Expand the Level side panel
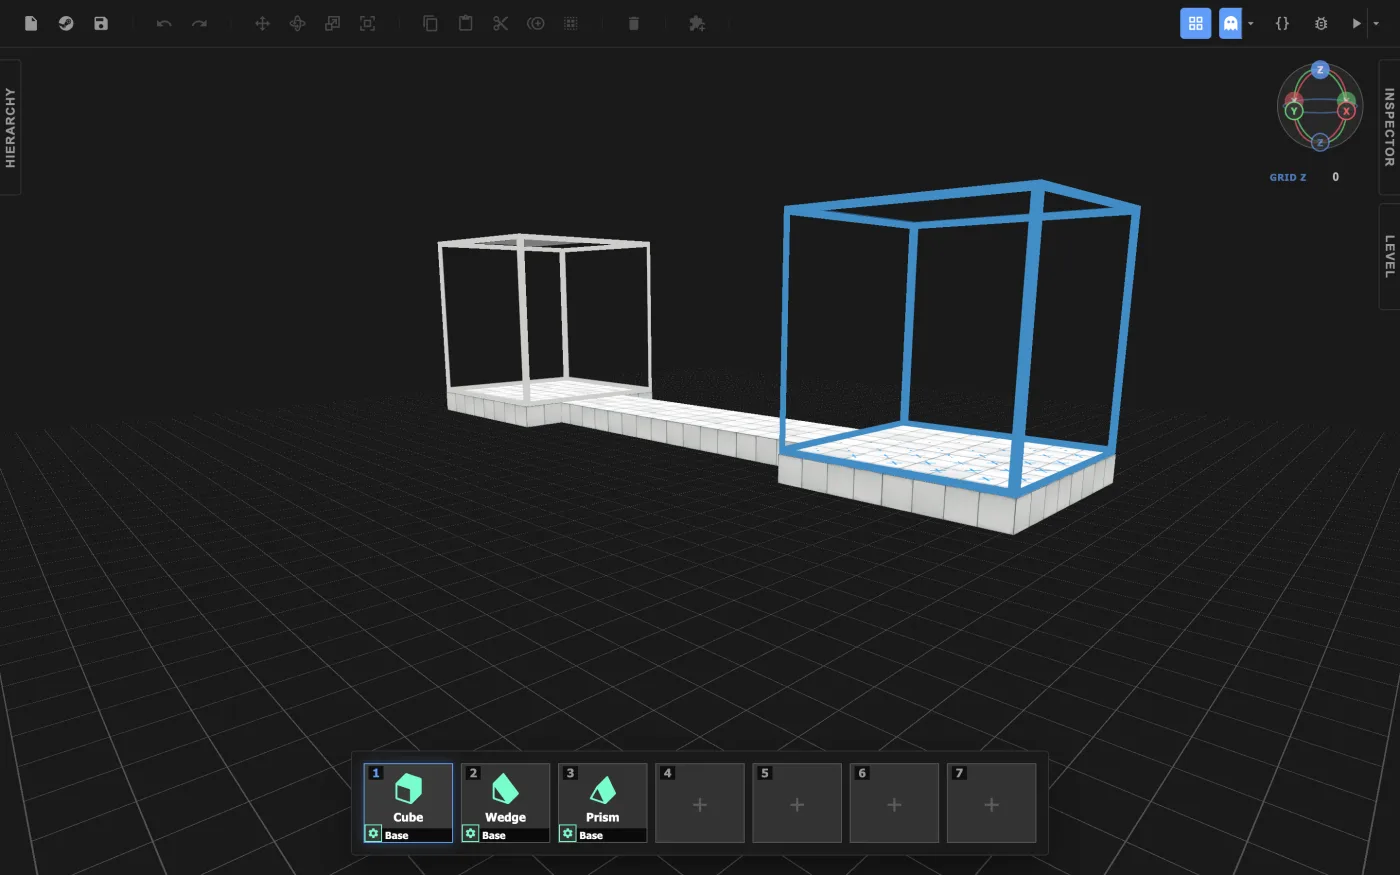 (x=1389, y=257)
